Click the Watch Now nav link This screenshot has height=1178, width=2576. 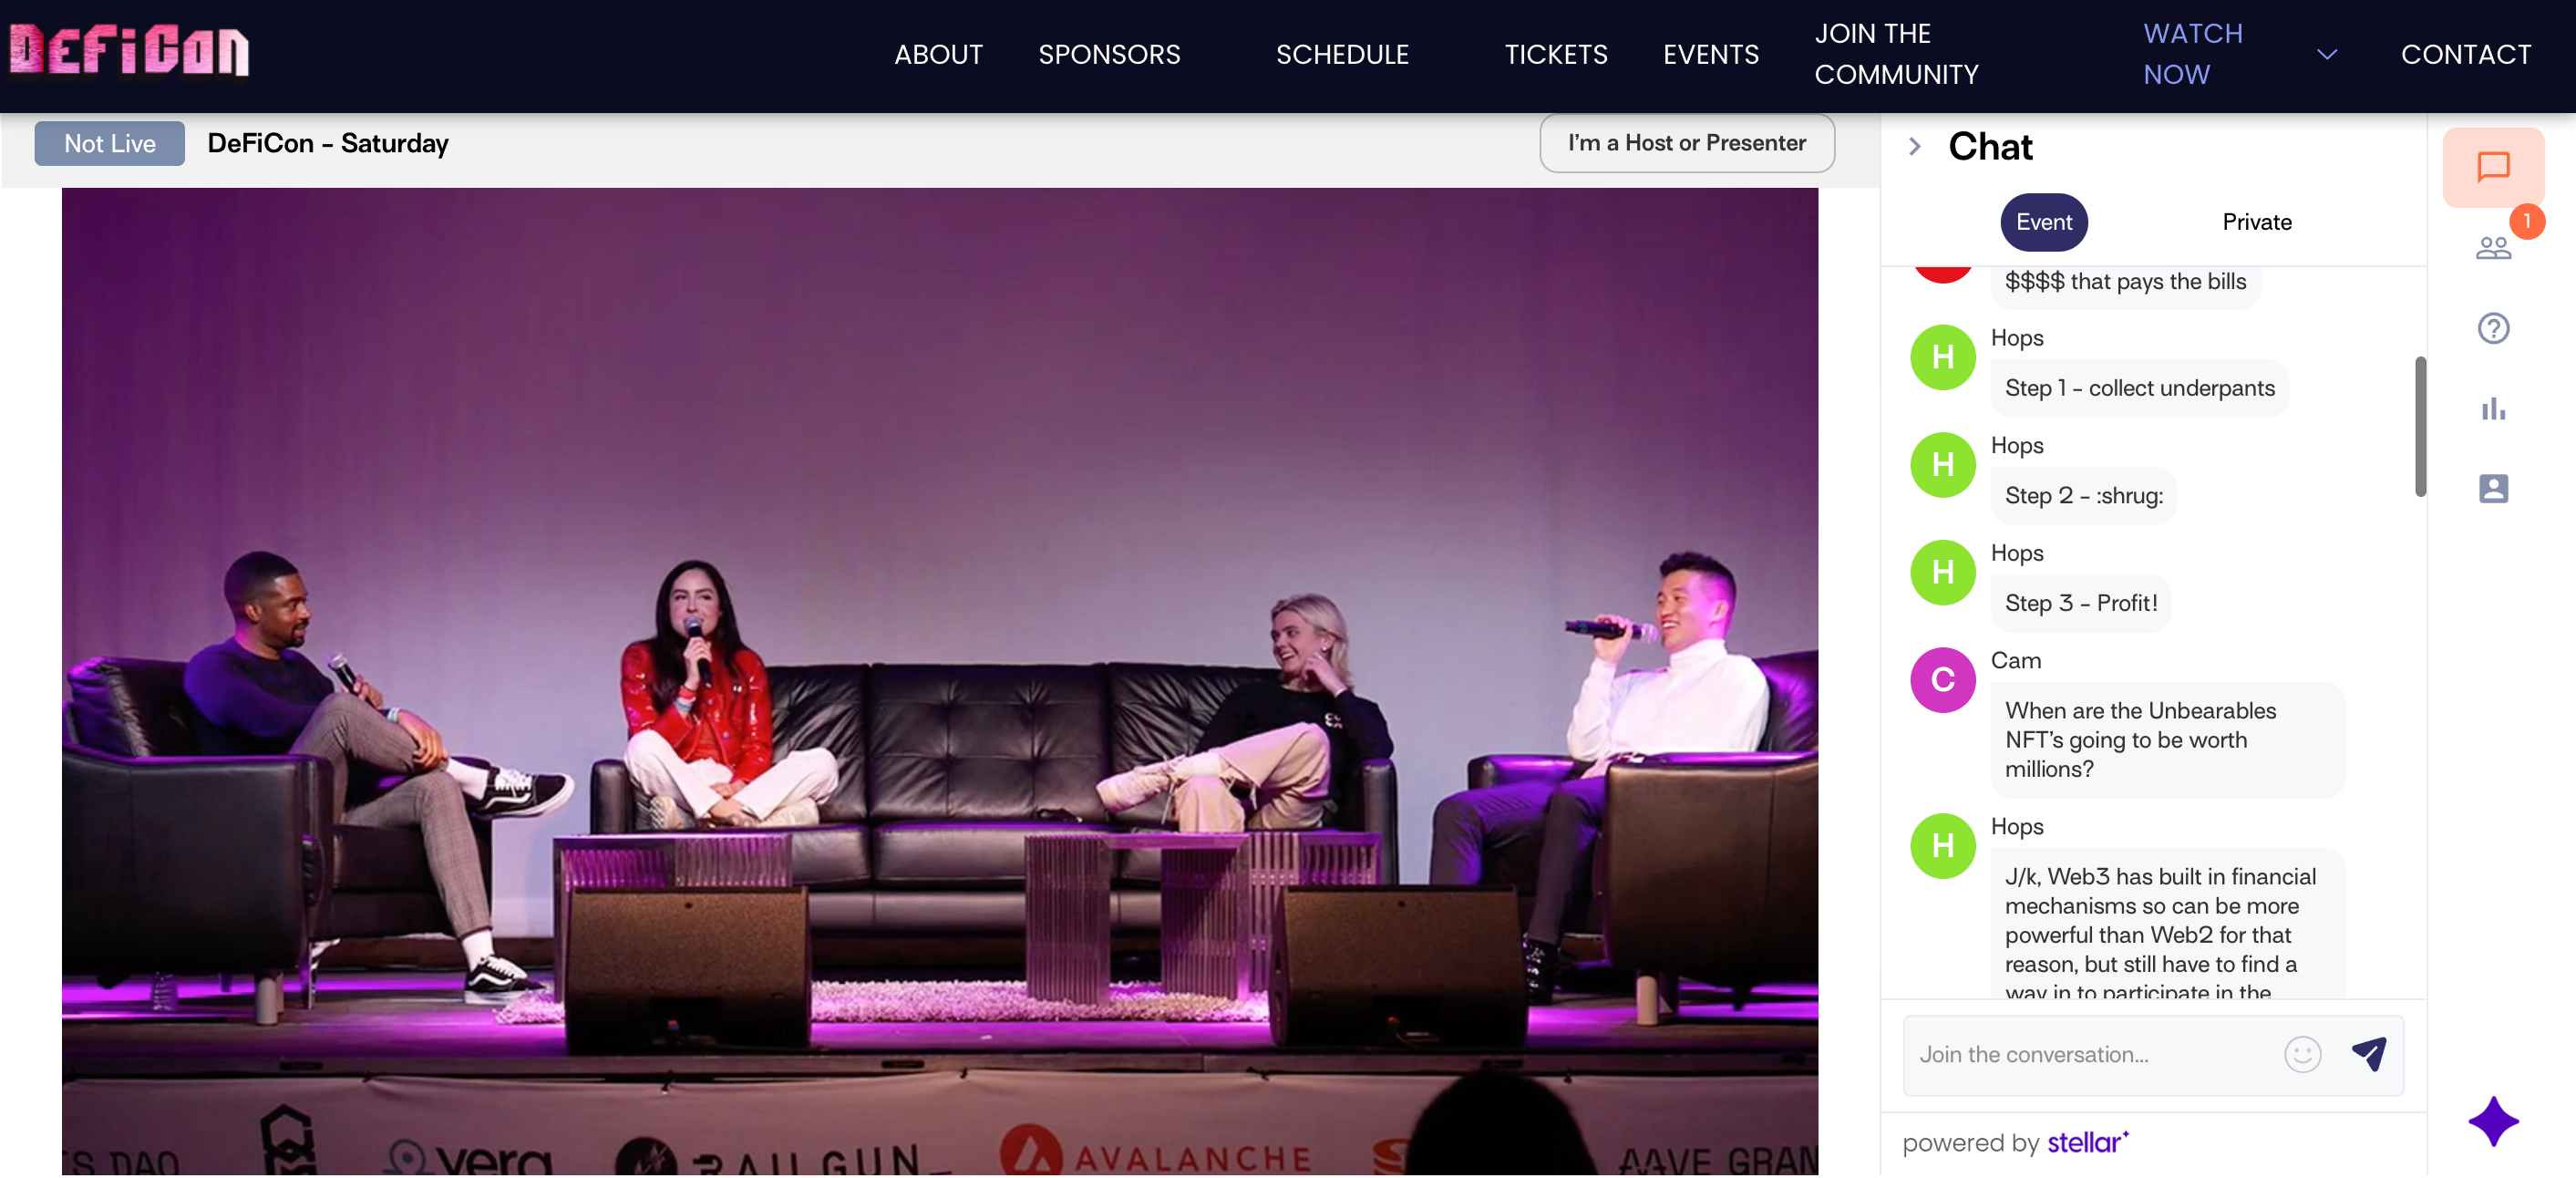[2193, 54]
